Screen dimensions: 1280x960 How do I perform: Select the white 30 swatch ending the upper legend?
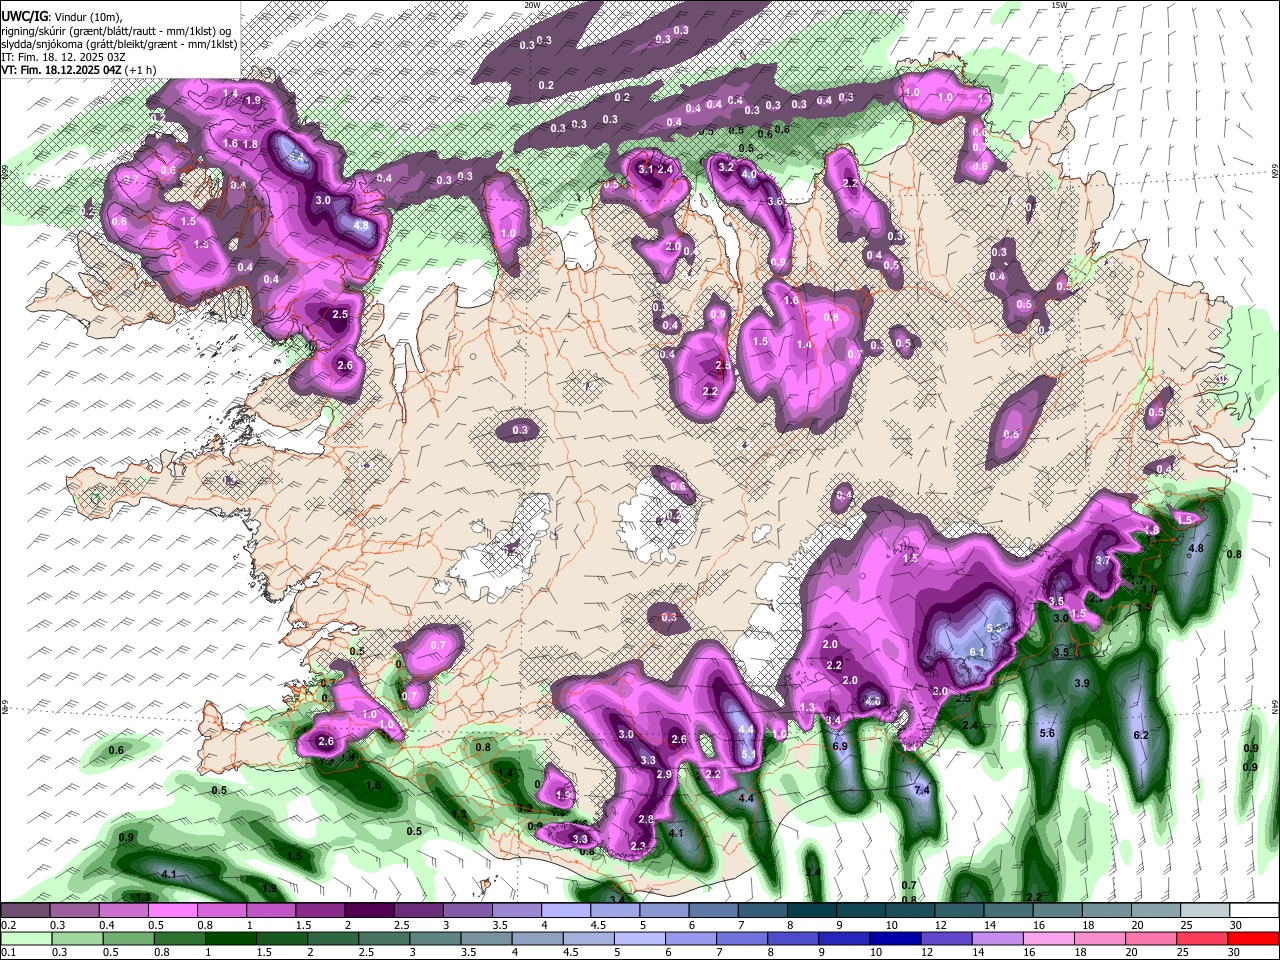pos(1253,911)
